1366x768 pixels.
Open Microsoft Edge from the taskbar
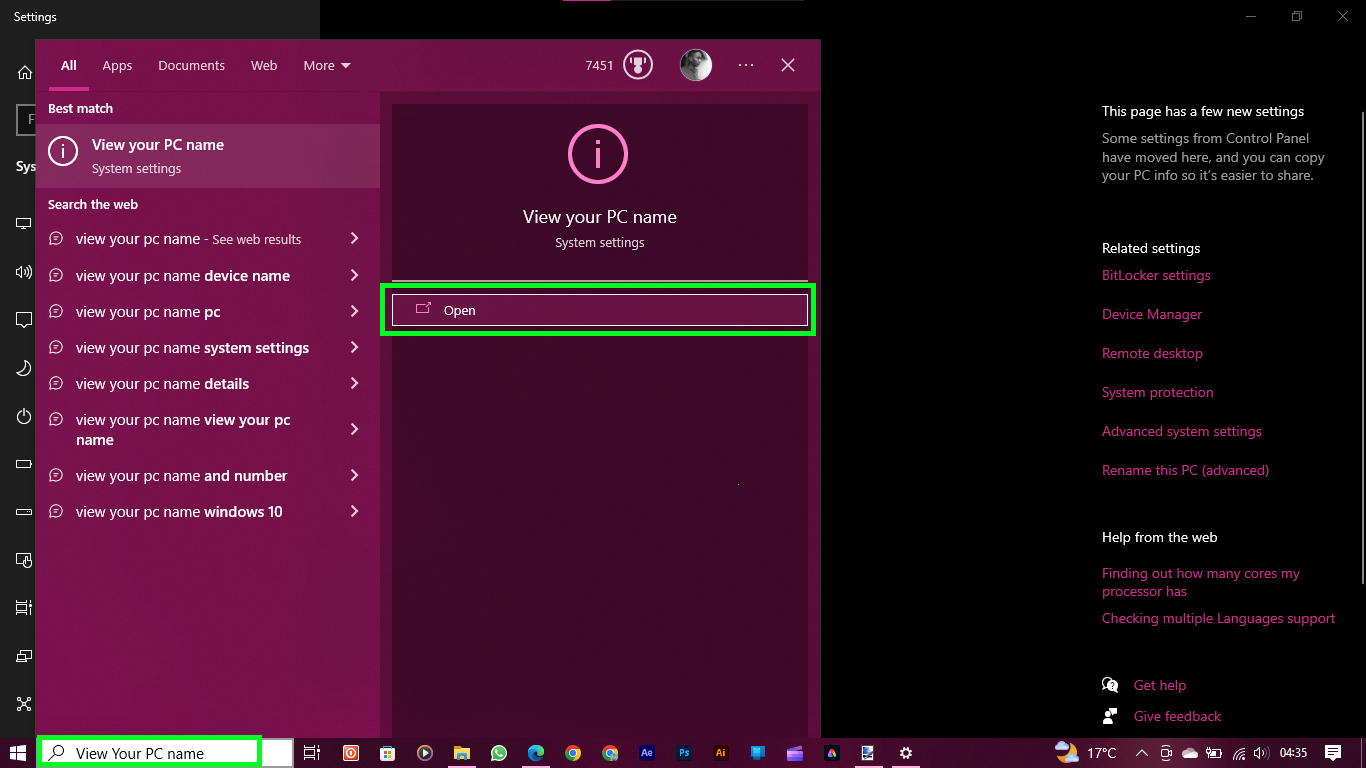(x=536, y=753)
